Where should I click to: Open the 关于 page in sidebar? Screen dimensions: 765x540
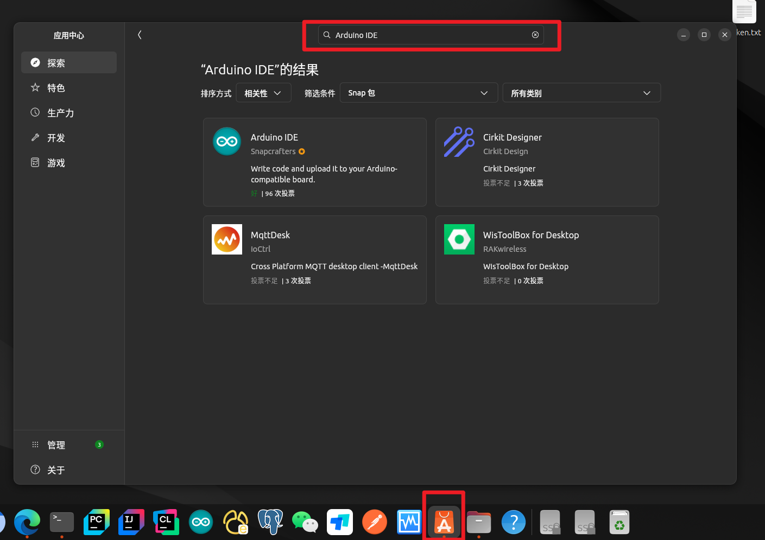click(x=69, y=470)
